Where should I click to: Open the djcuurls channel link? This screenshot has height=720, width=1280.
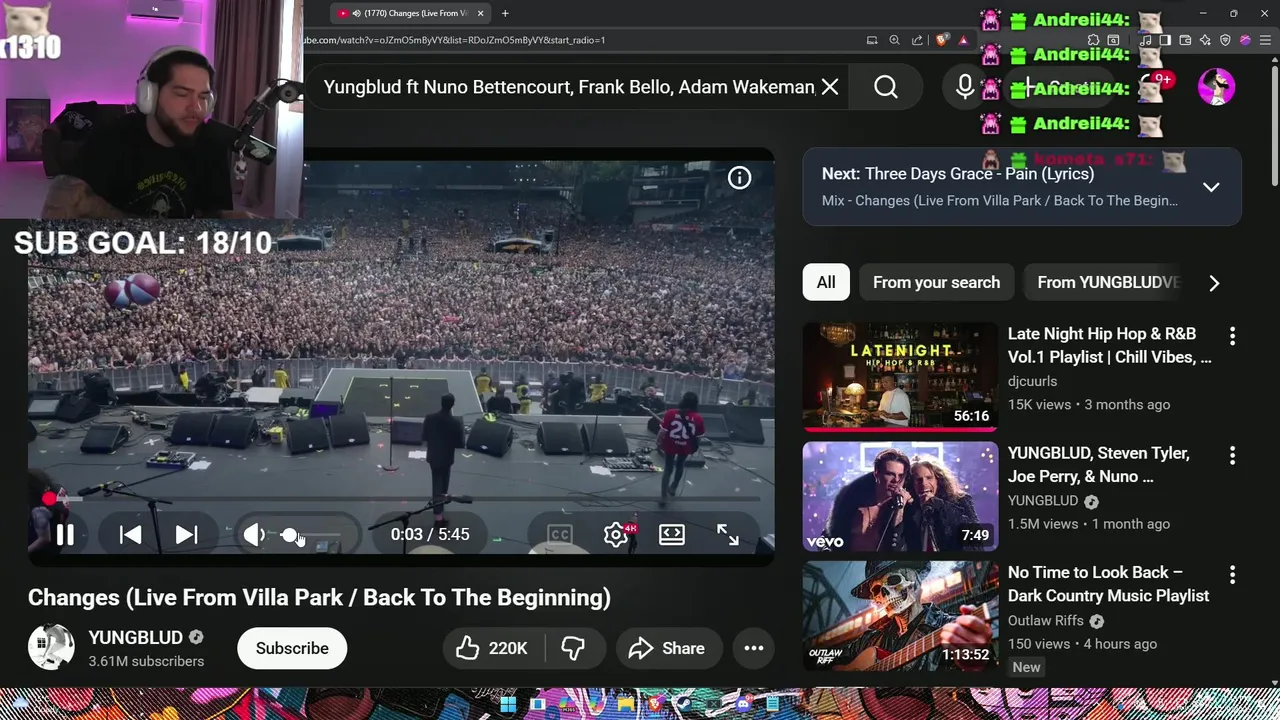1032,381
